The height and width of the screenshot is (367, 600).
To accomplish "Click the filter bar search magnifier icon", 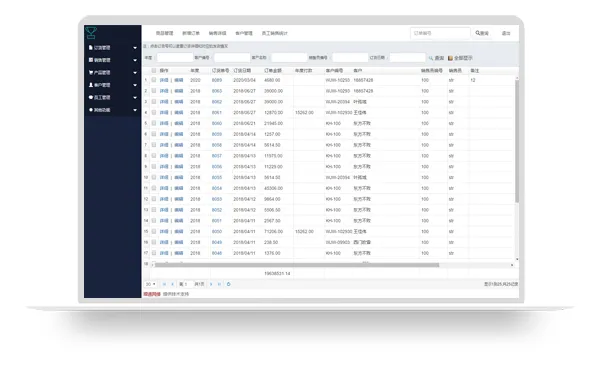I will [x=431, y=58].
